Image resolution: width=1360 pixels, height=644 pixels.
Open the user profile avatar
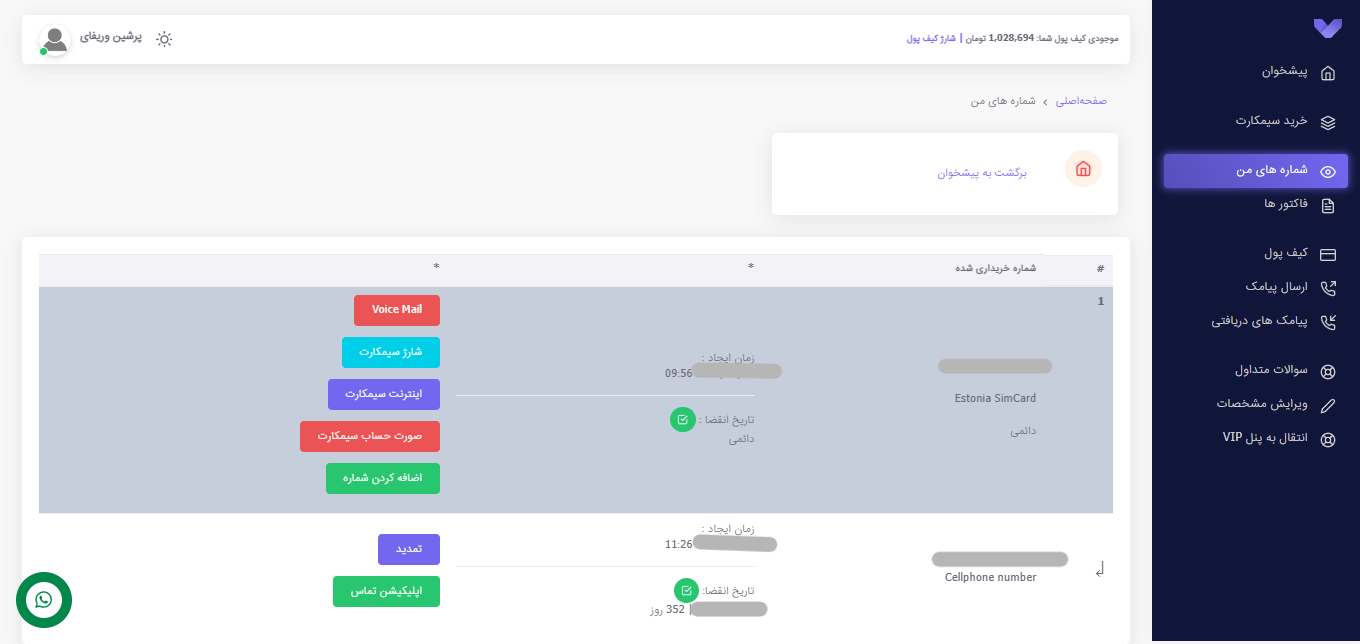[x=56, y=39]
